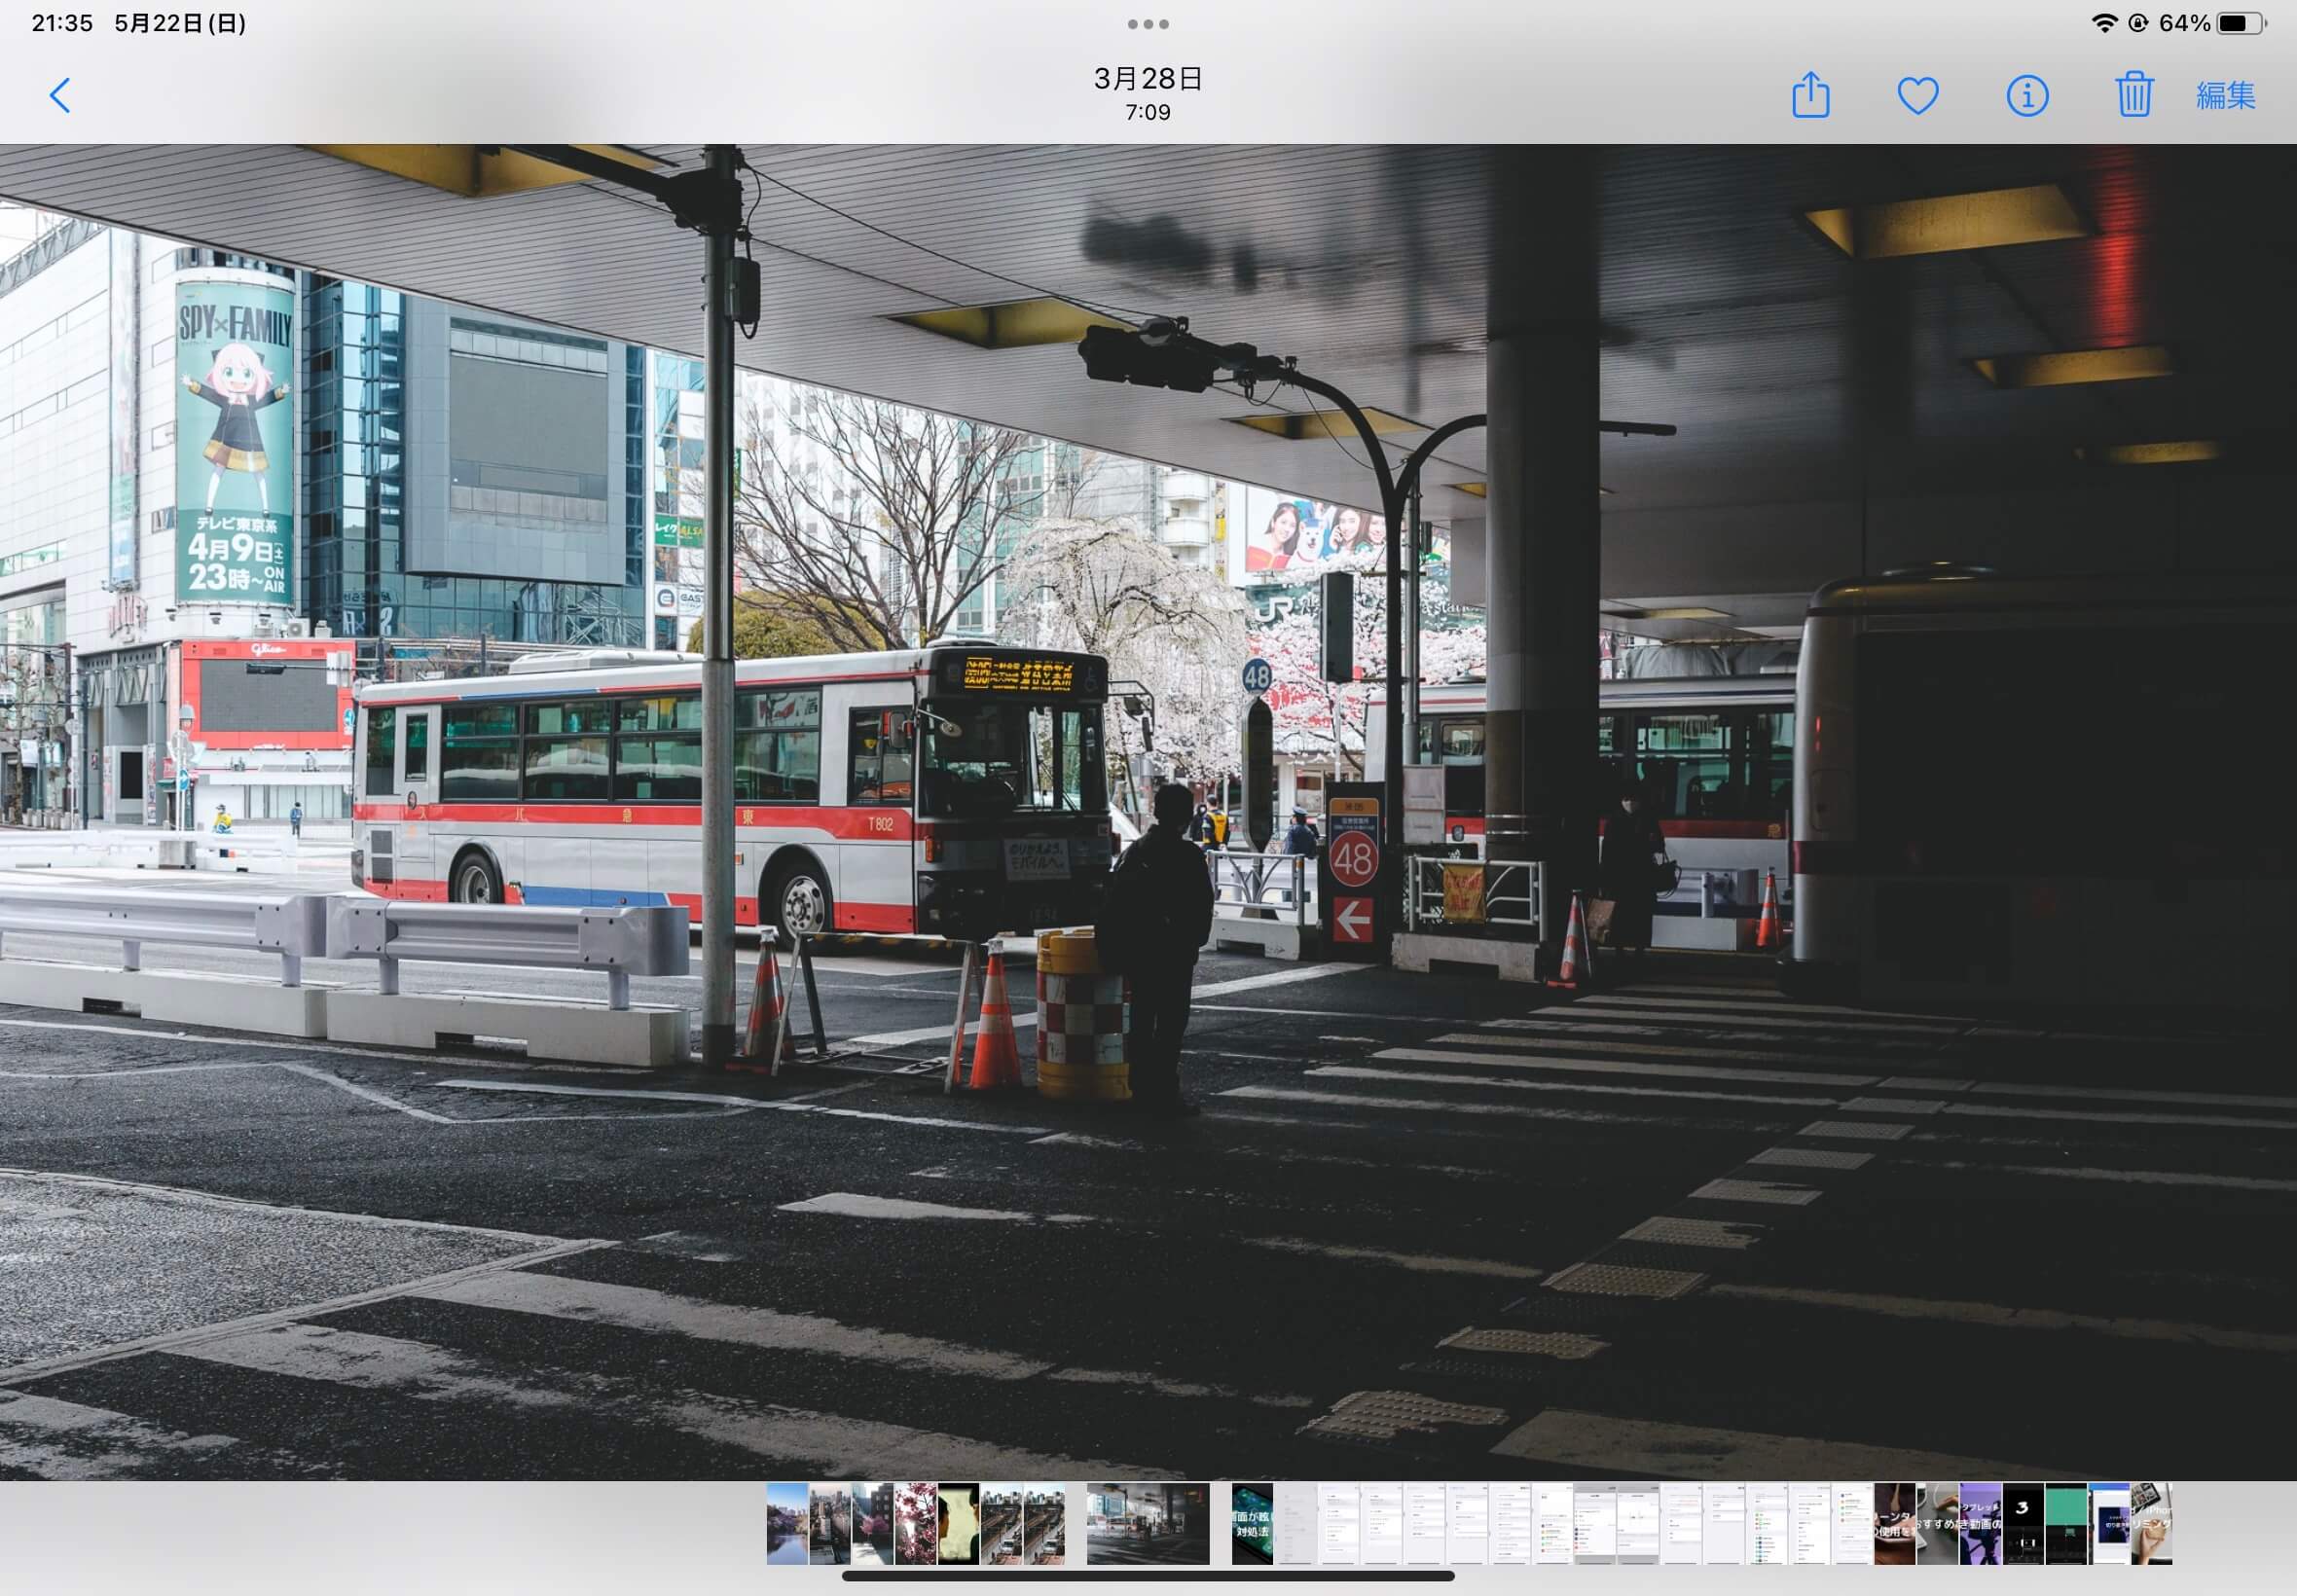This screenshot has height=1596, width=2297.
Task: Select the building with pink trees thumbnail
Action: [x=872, y=1524]
